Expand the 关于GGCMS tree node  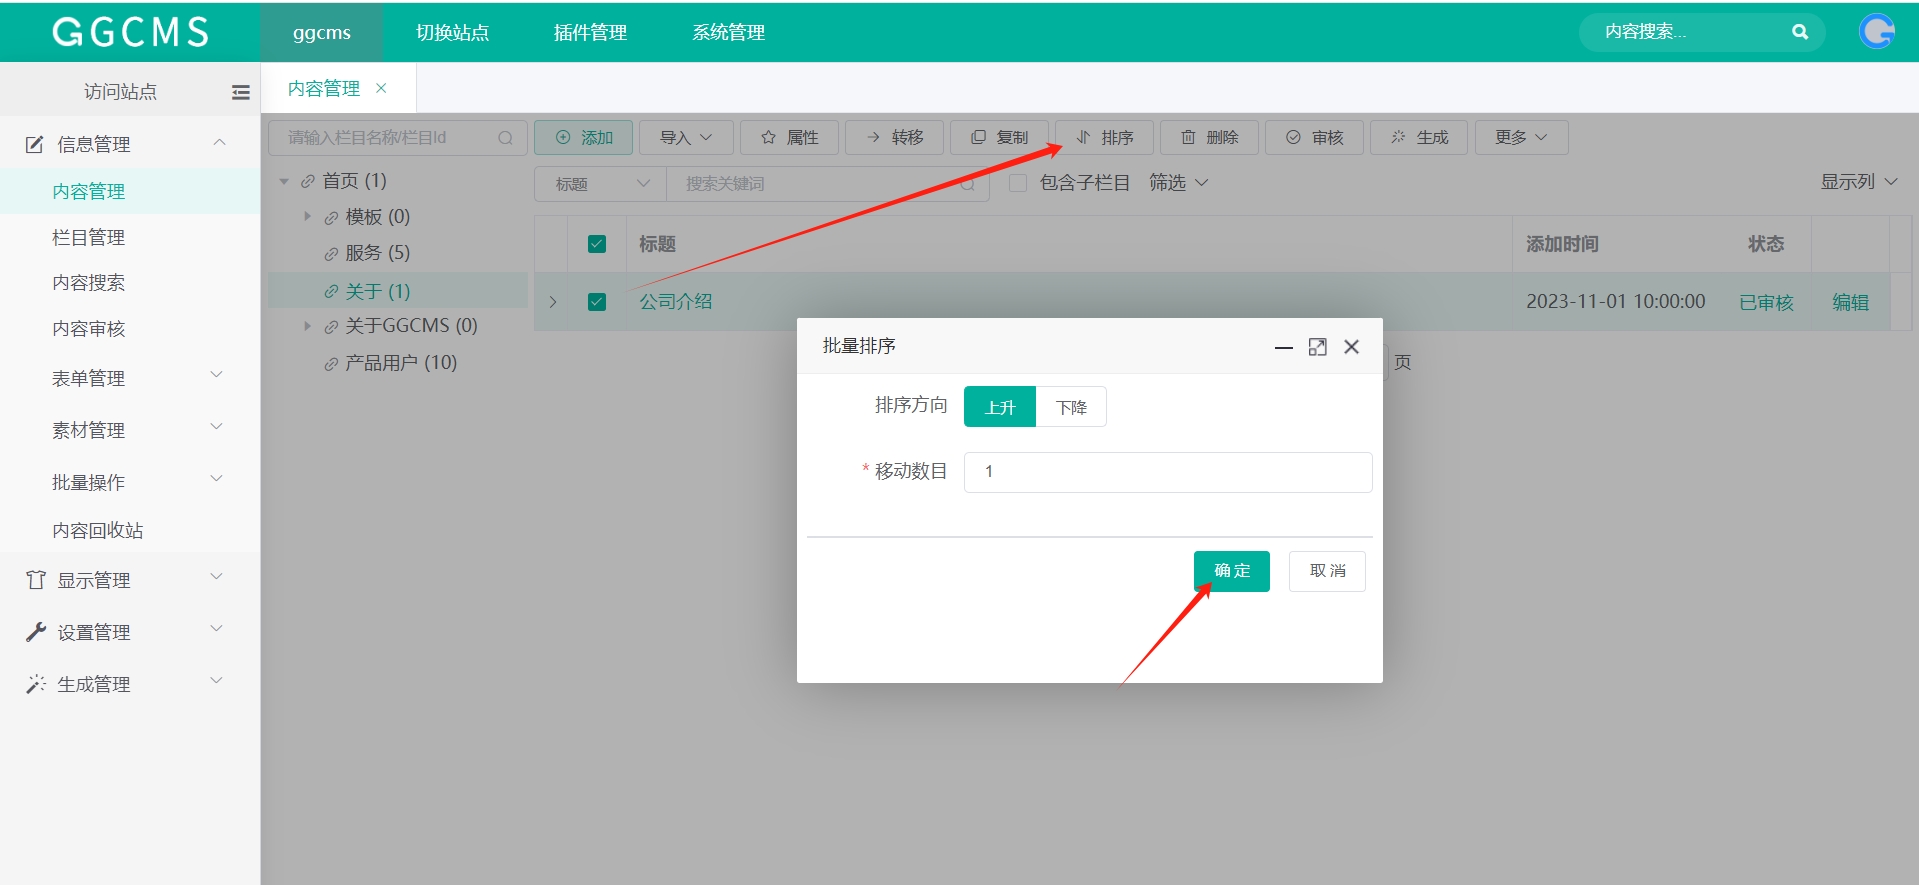click(x=308, y=326)
